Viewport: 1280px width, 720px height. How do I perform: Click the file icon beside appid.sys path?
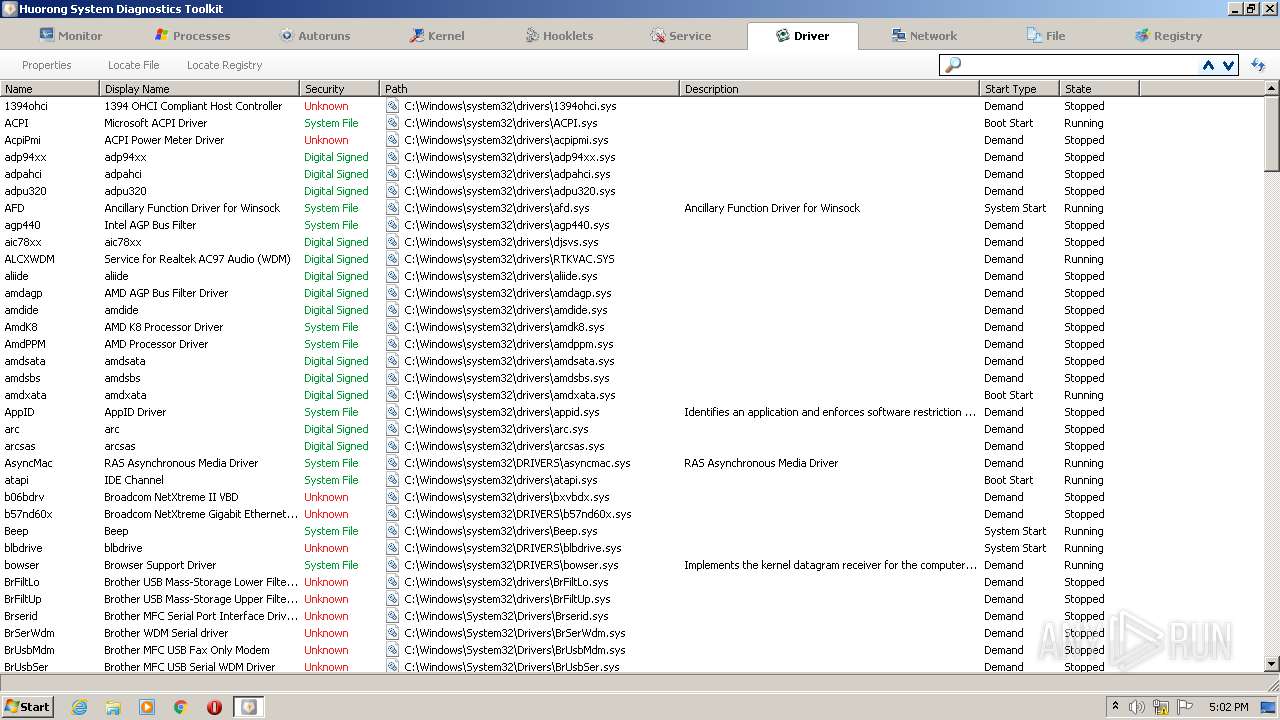click(x=393, y=412)
